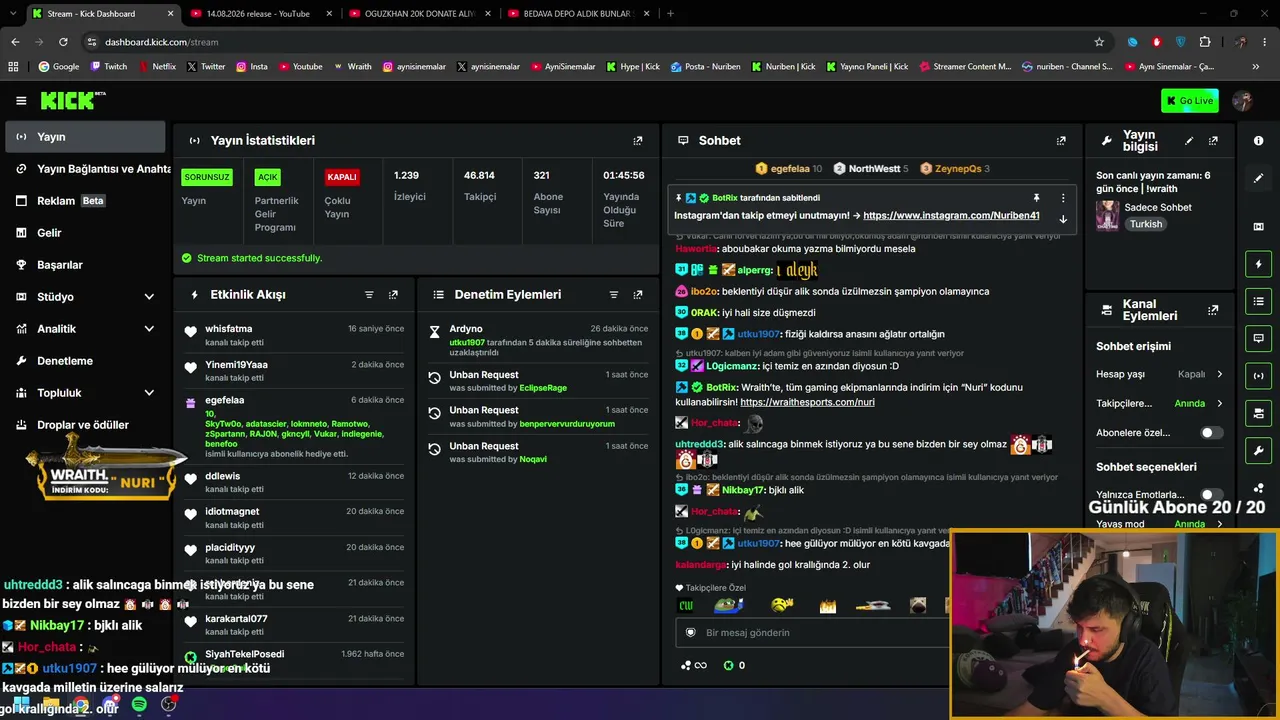Show more bookmarks with the overflow chevron

(x=1256, y=67)
